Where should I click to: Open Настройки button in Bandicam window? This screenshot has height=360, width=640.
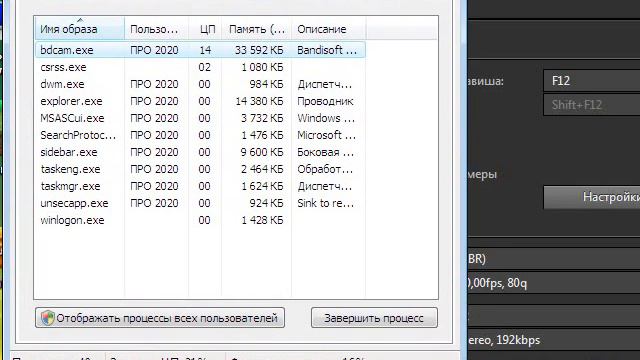click(592, 197)
